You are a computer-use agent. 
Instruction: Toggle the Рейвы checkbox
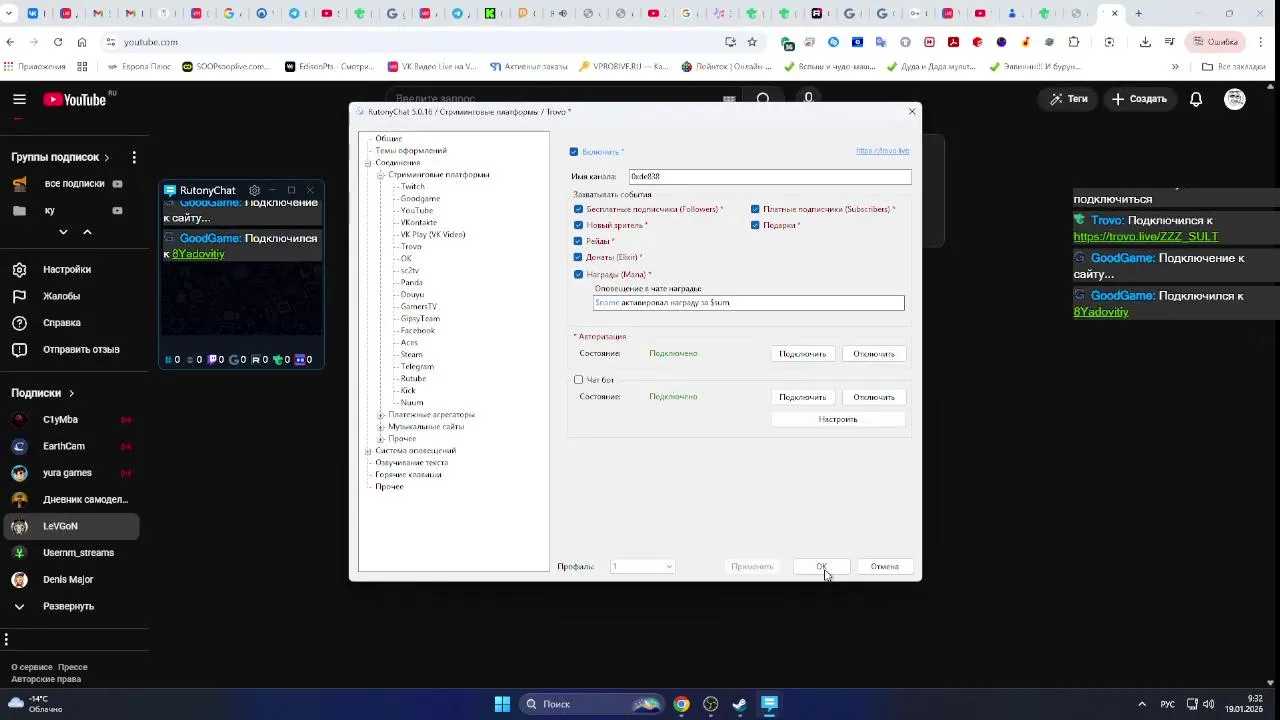(578, 241)
